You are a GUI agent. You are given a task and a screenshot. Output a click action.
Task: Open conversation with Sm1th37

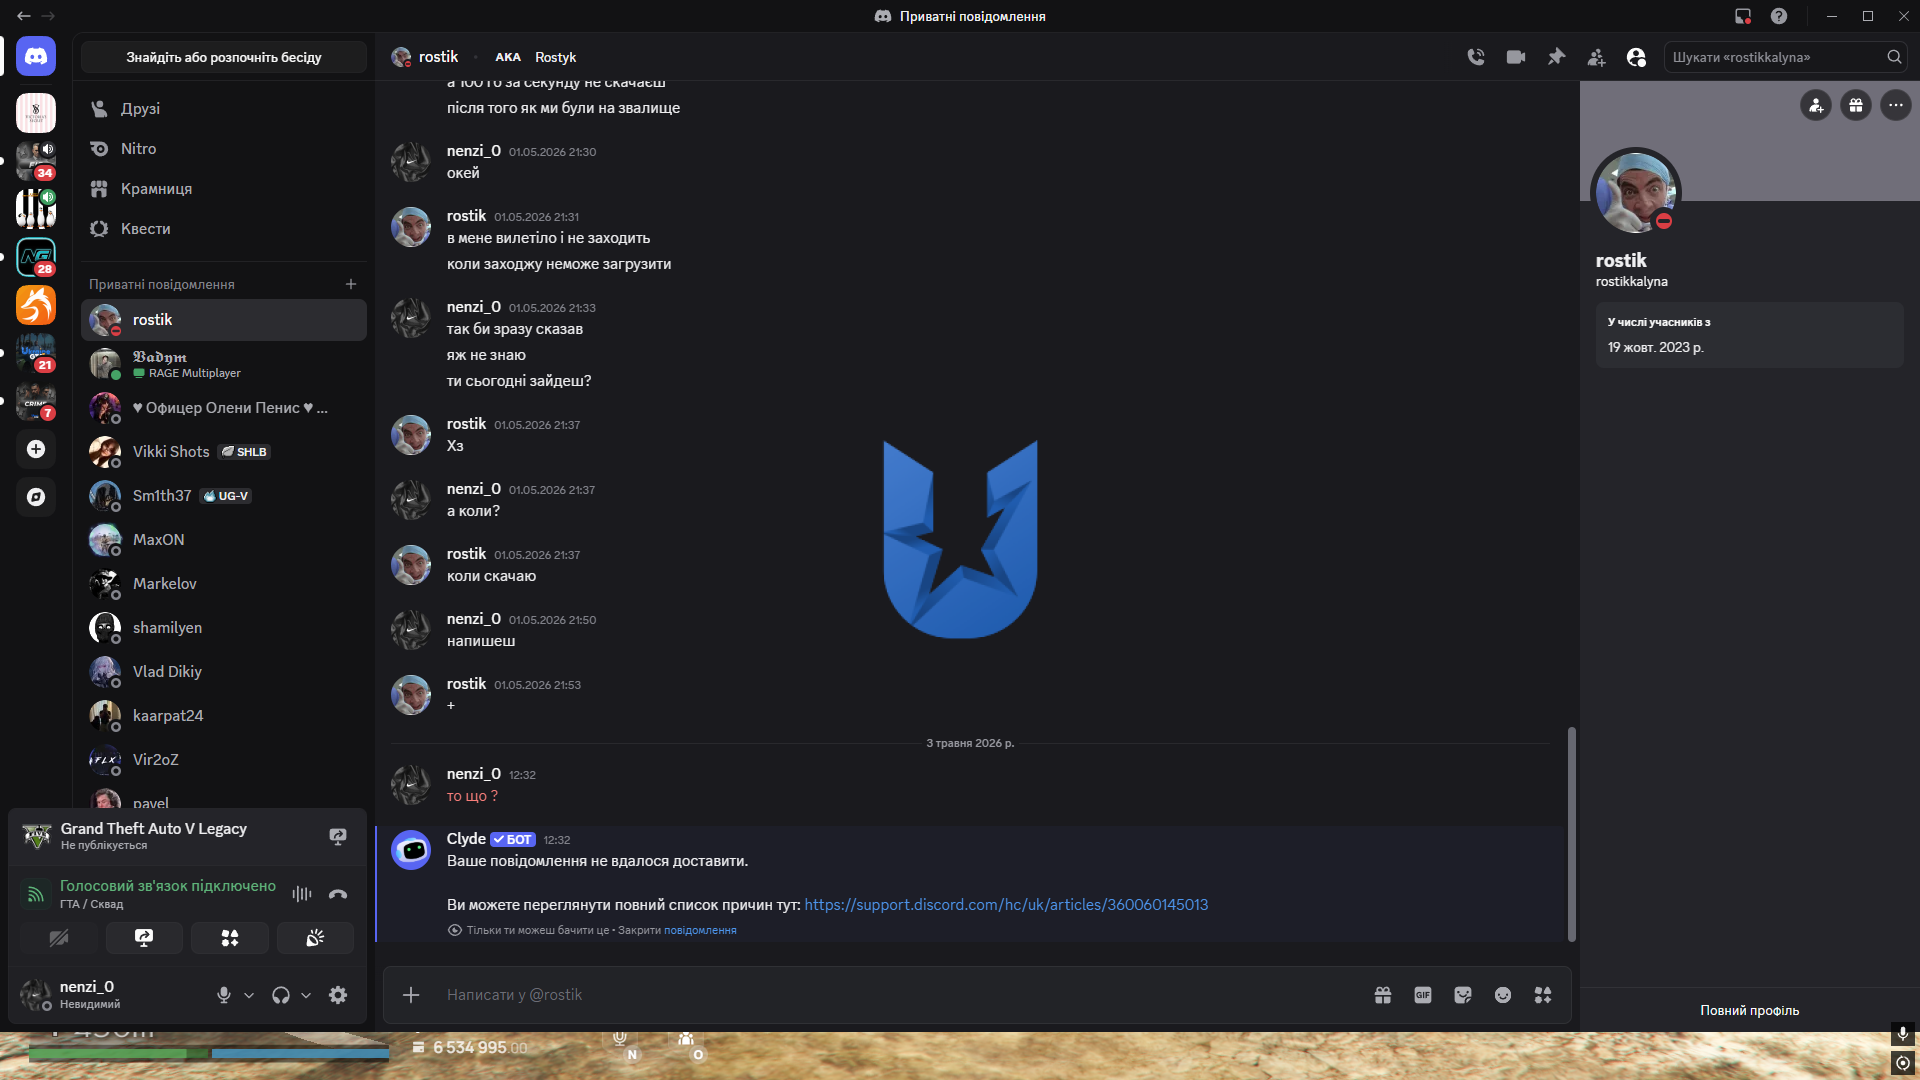[x=224, y=496]
